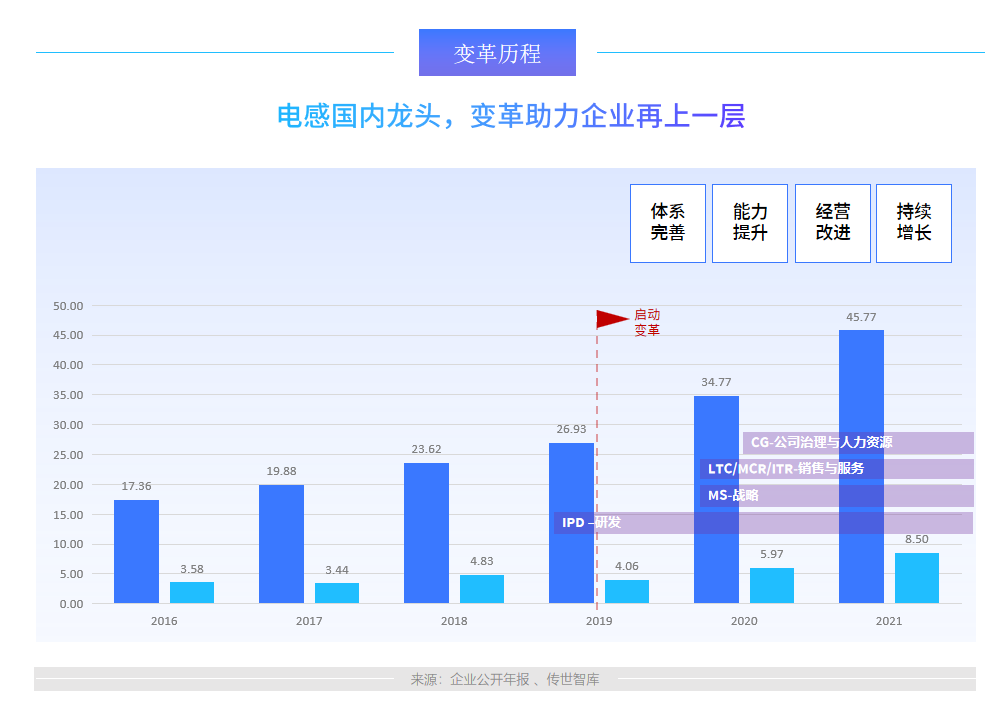The image size is (1004, 709).
Task: Click the IPD-研发 purple band label
Action: pyautogui.click(x=591, y=522)
